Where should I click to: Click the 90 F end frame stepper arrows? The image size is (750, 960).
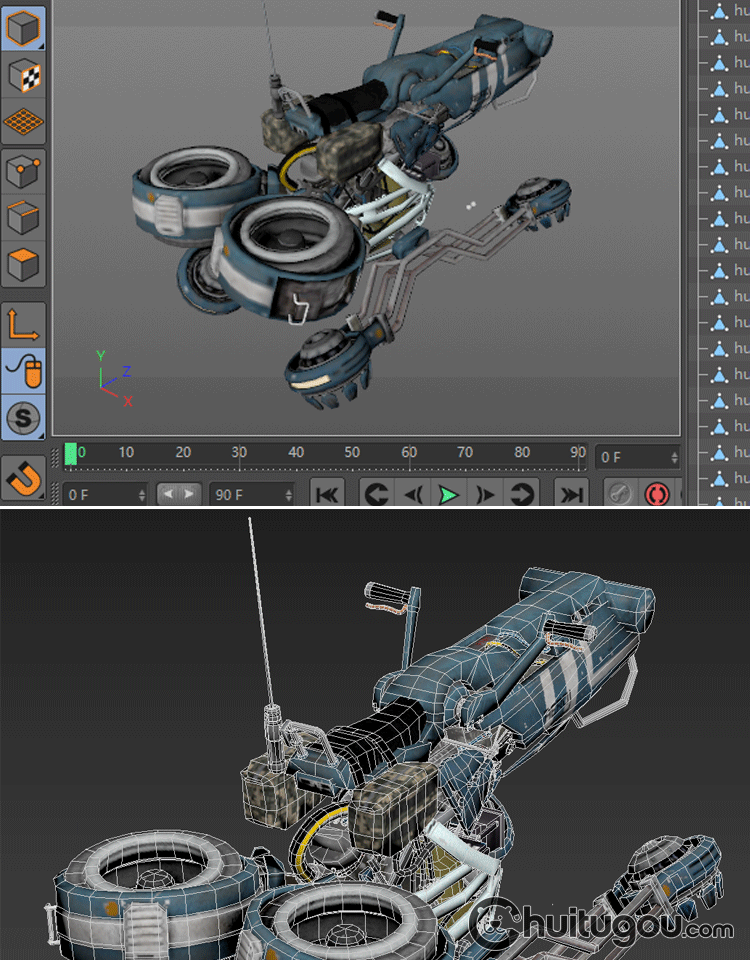point(289,494)
